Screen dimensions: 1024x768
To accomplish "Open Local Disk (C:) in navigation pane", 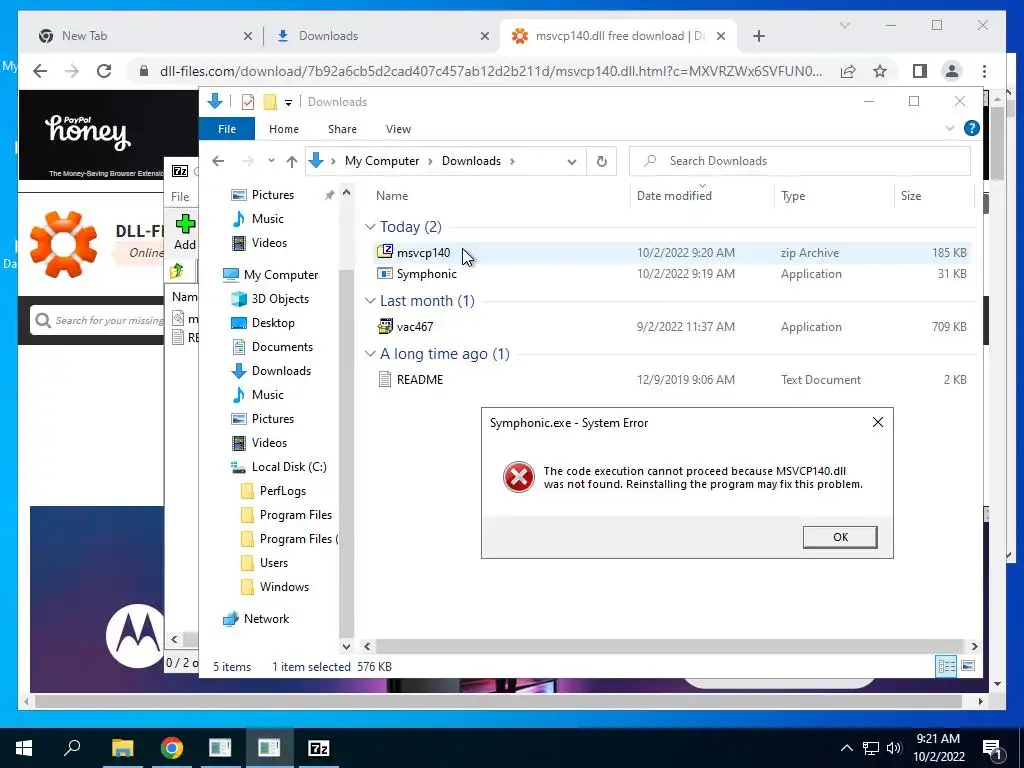I will (289, 467).
